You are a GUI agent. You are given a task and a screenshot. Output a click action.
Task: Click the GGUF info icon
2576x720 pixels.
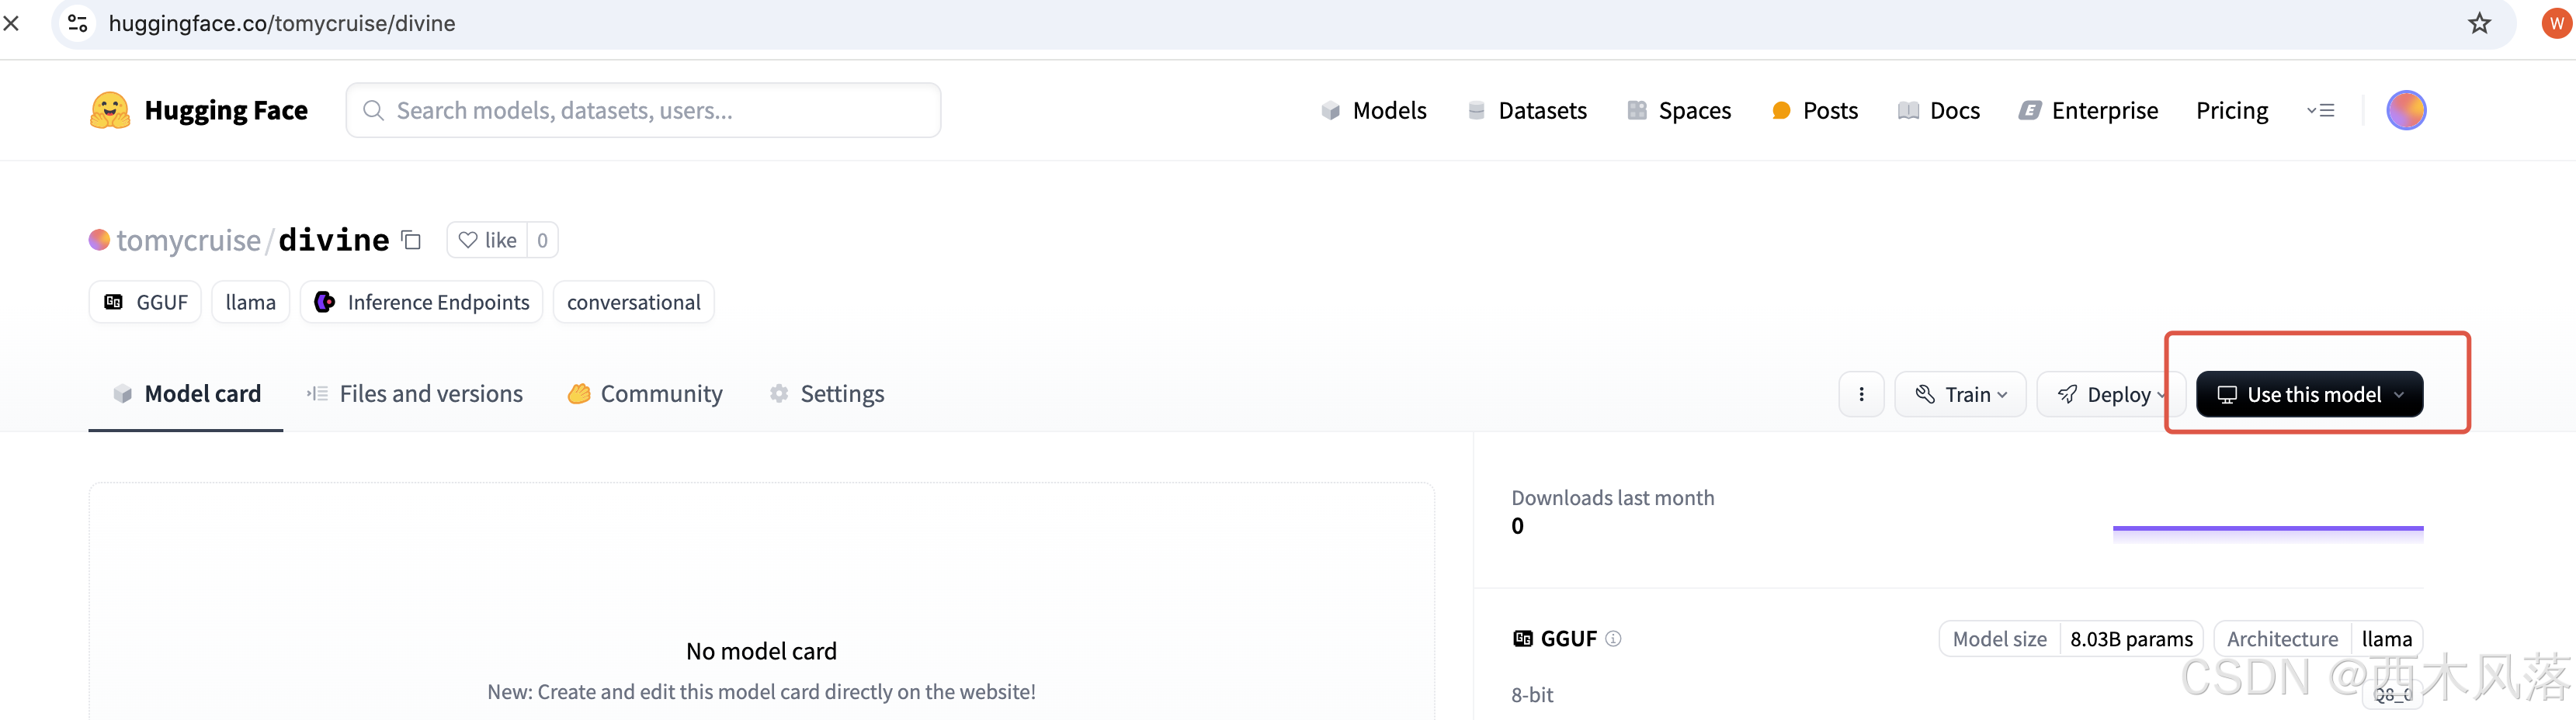point(1613,638)
